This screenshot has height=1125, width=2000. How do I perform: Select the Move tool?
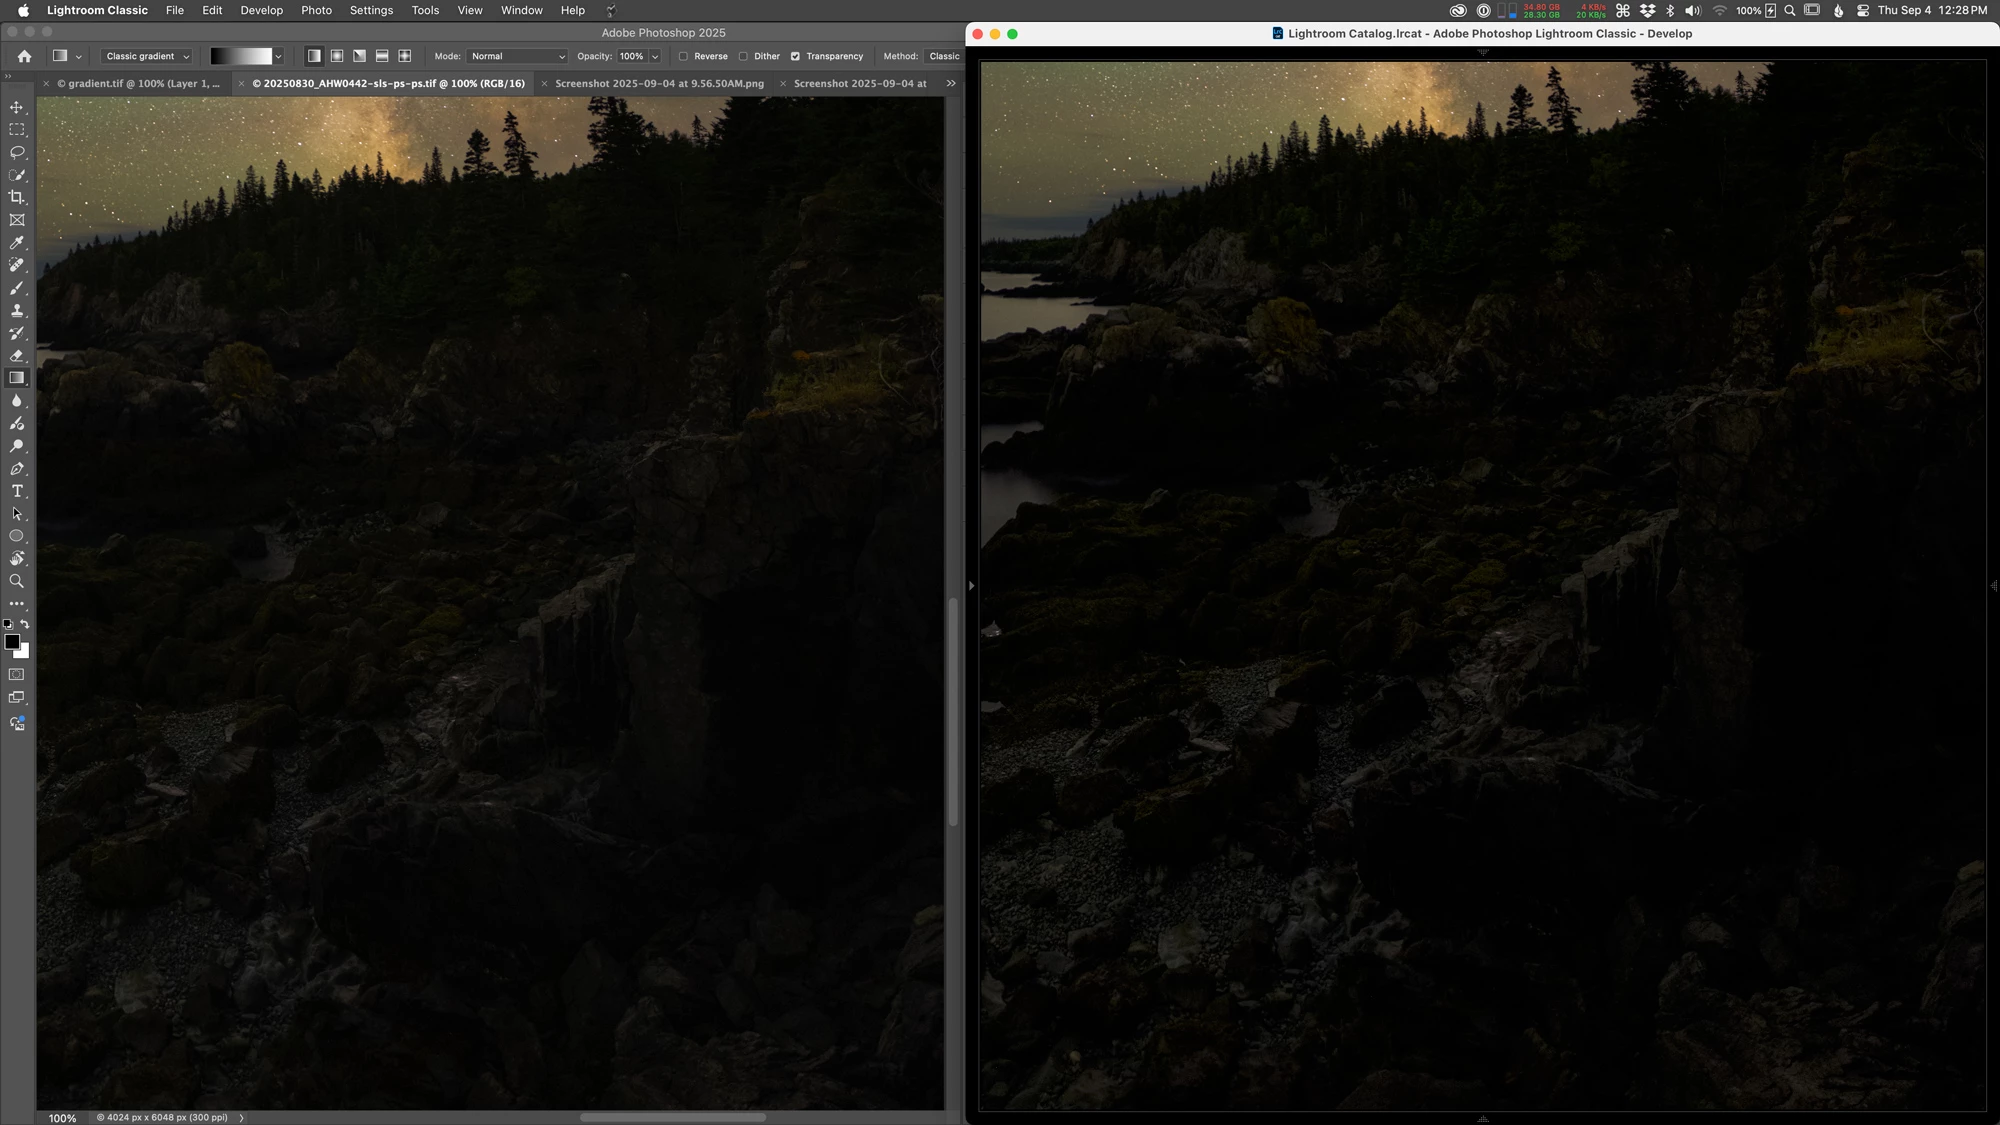pyautogui.click(x=17, y=107)
